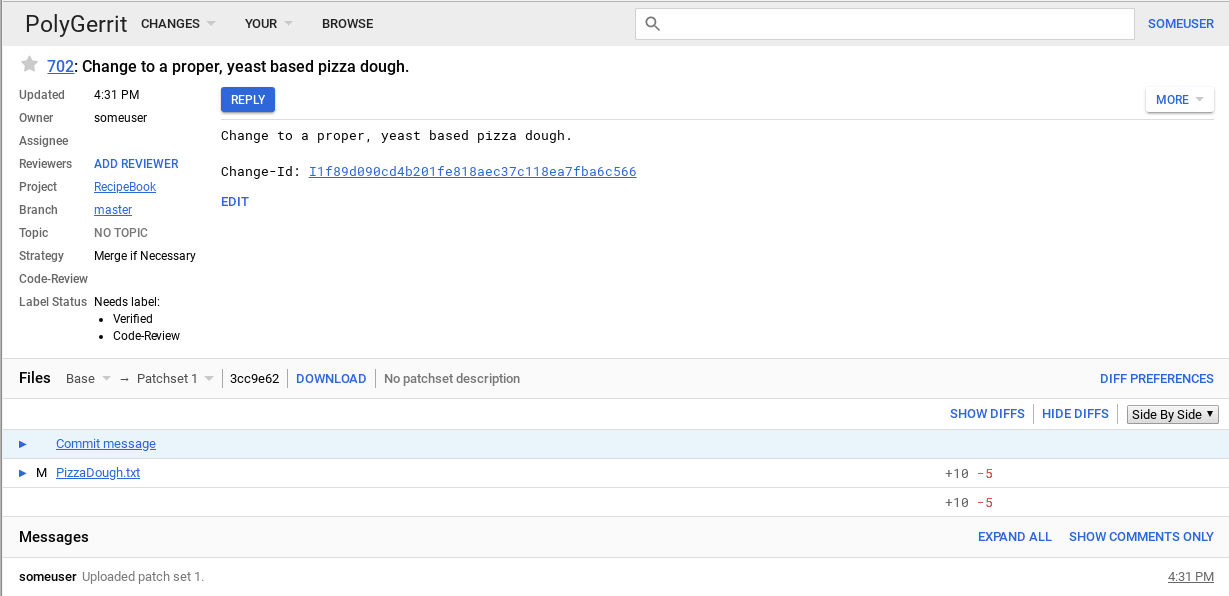This screenshot has height=596, width=1229.
Task: Click ADD REVIEWER
Action: 136,163
